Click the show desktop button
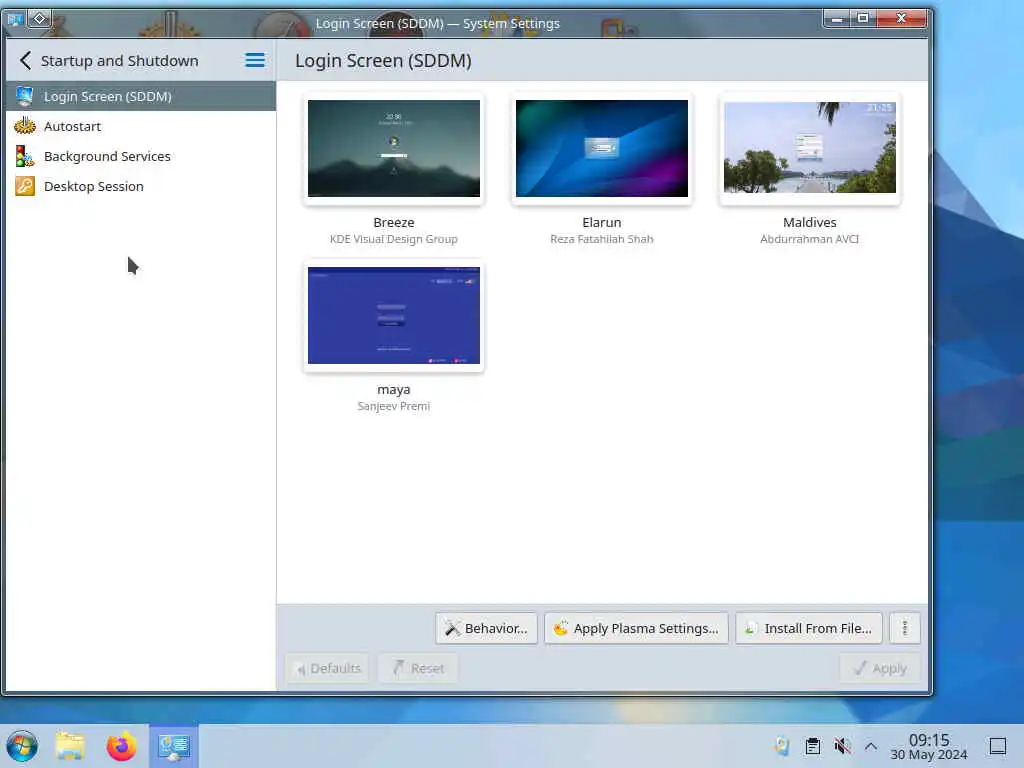The image size is (1024, 768). click(x=997, y=746)
